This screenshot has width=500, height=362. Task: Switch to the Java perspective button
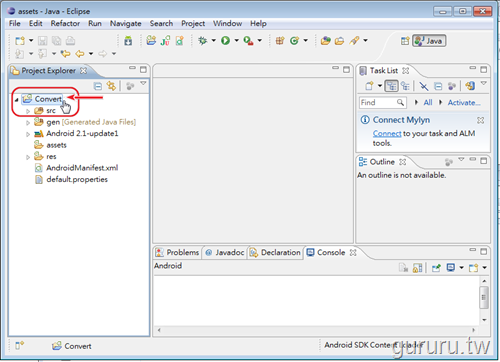coord(429,41)
